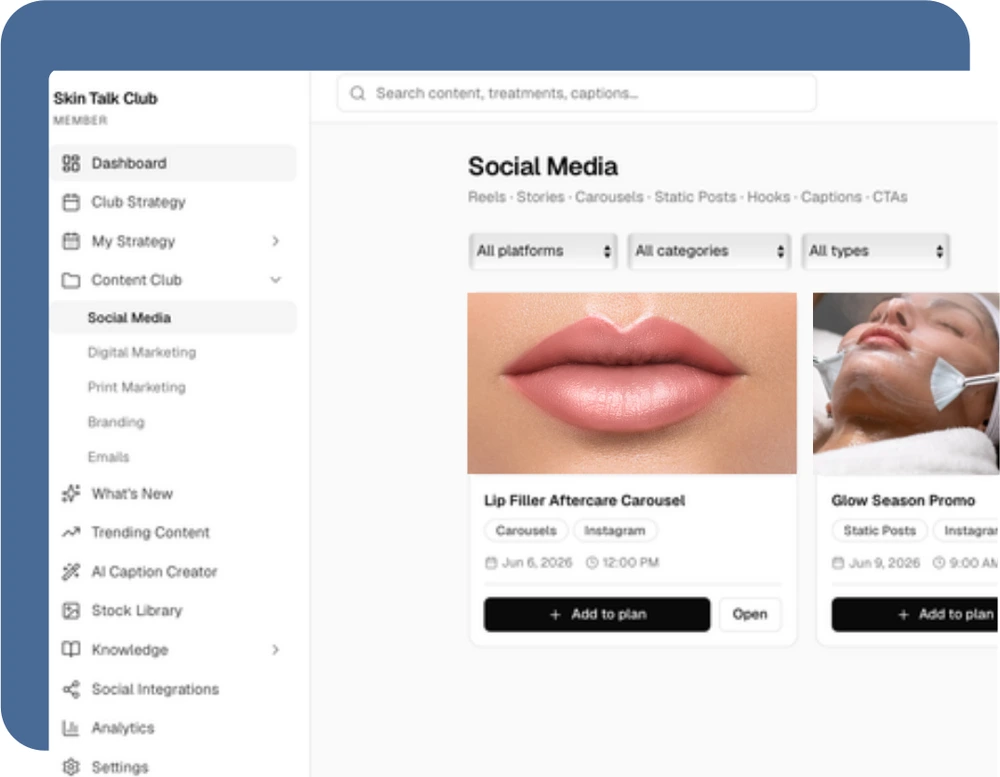This screenshot has height=777, width=1000.
Task: Click the Club Strategy calendar icon
Action: (71, 202)
